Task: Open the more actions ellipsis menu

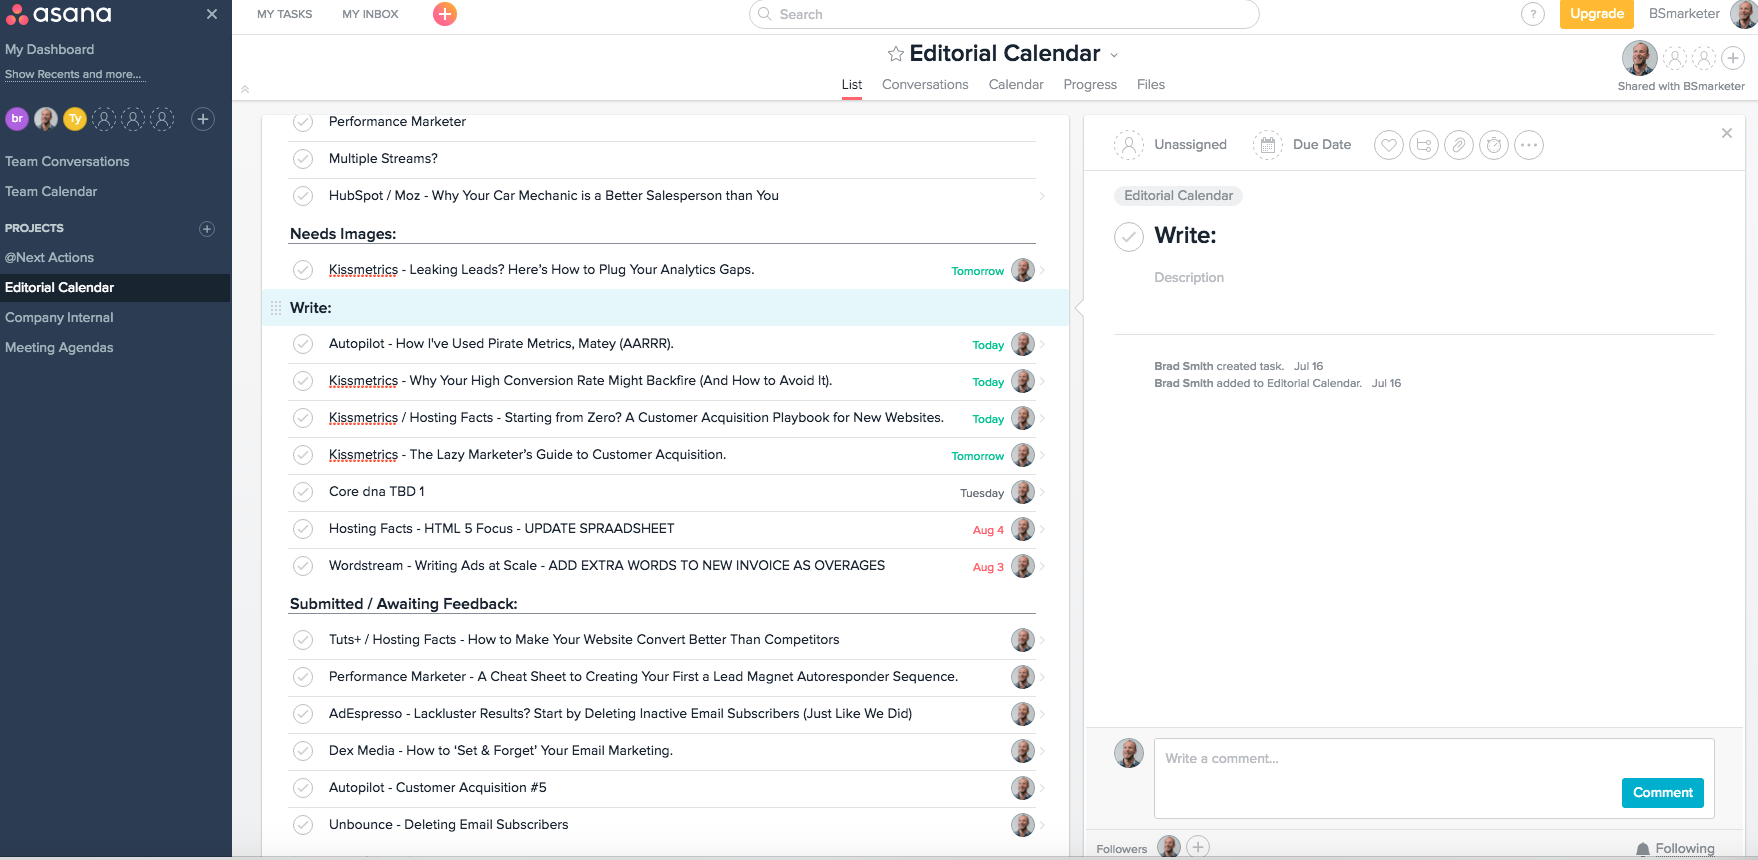Action: (x=1529, y=145)
